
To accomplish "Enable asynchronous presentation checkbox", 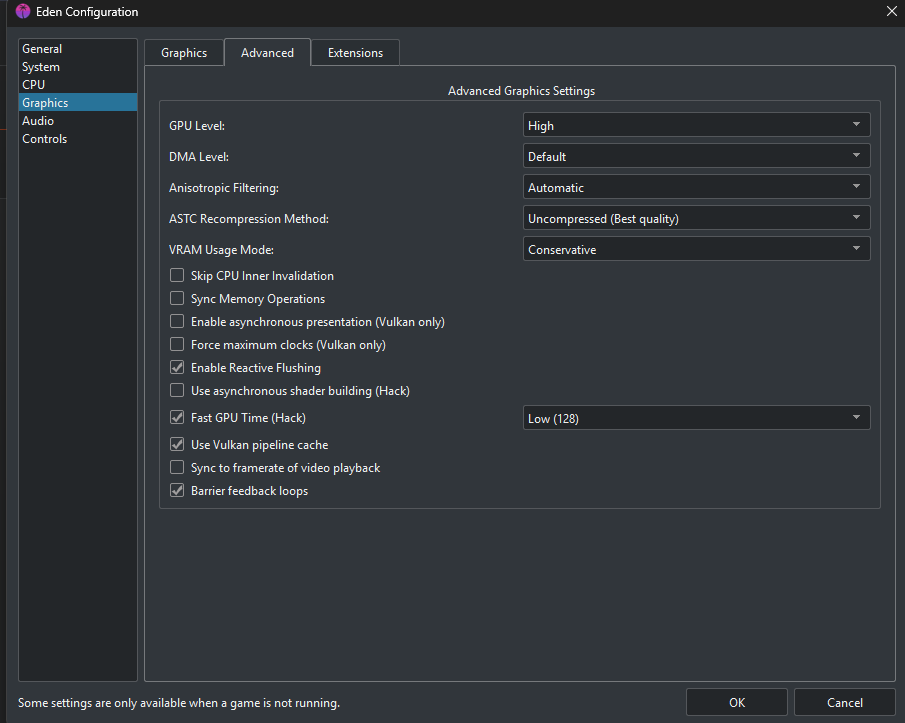I will pyautogui.click(x=177, y=321).
